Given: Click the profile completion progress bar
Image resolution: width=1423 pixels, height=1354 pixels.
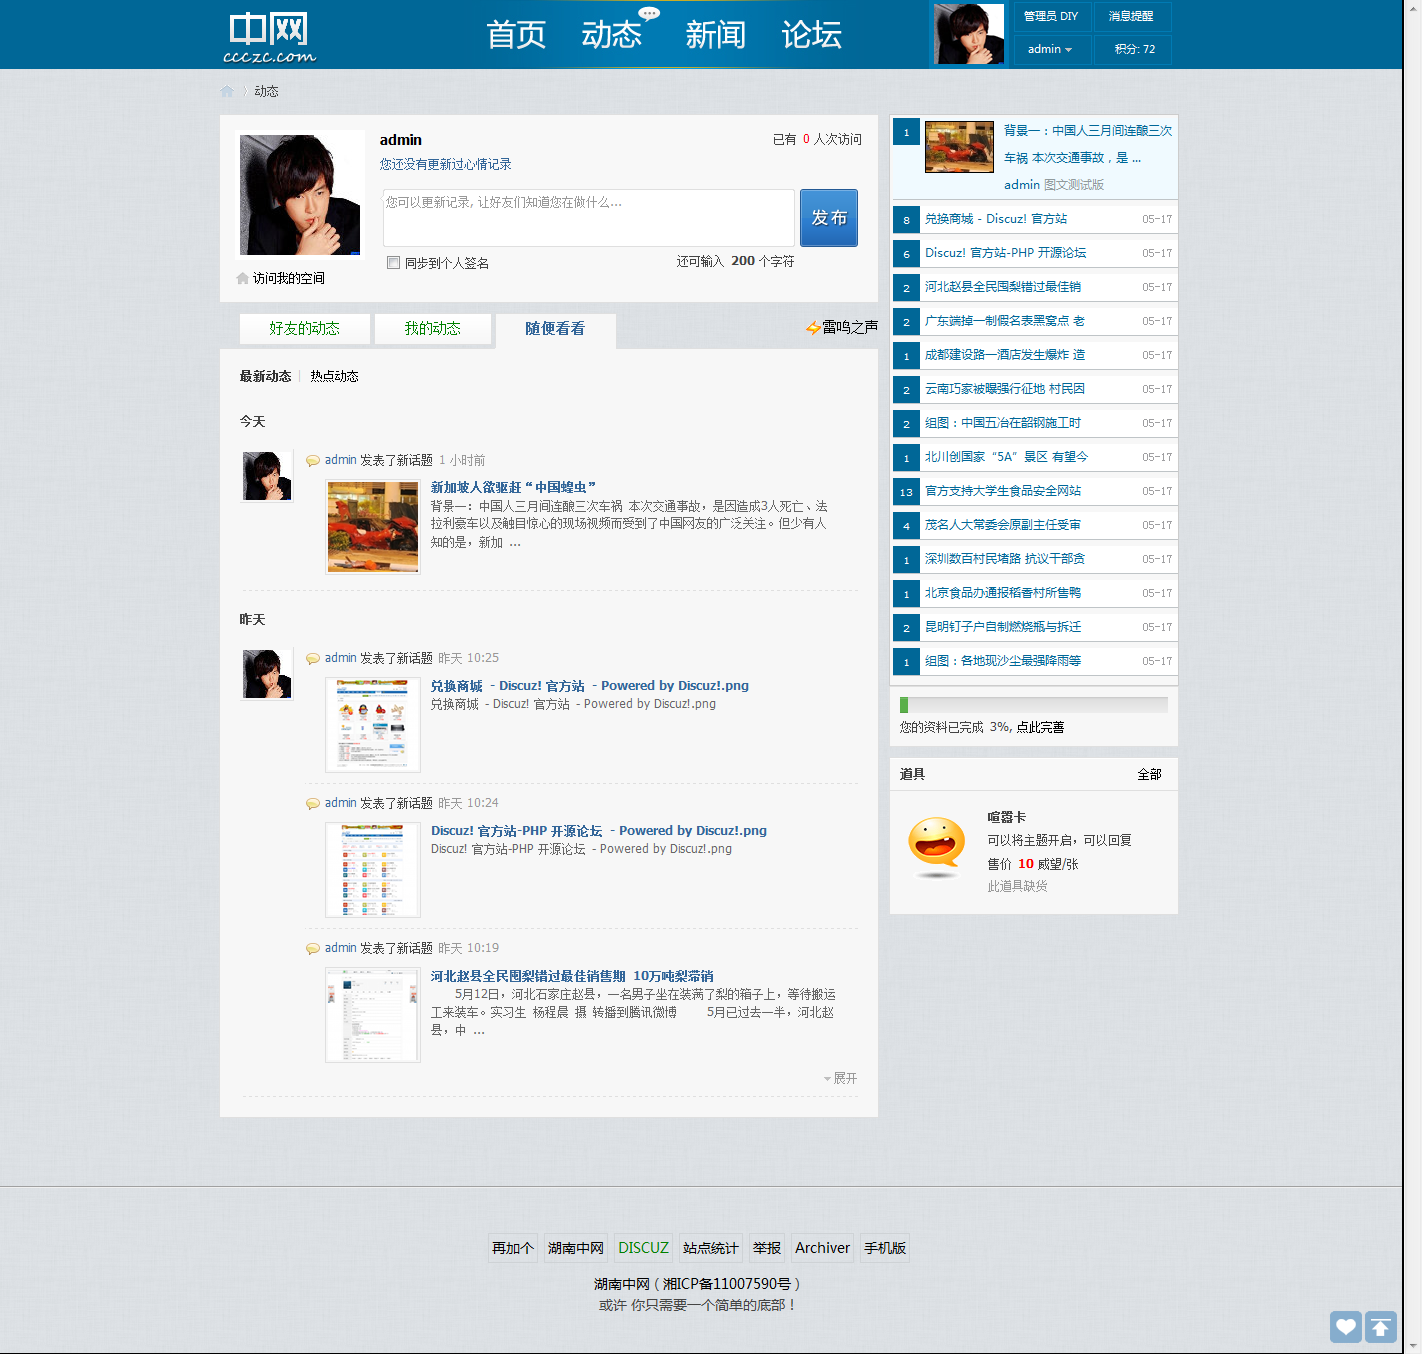Looking at the screenshot, I should [1033, 705].
